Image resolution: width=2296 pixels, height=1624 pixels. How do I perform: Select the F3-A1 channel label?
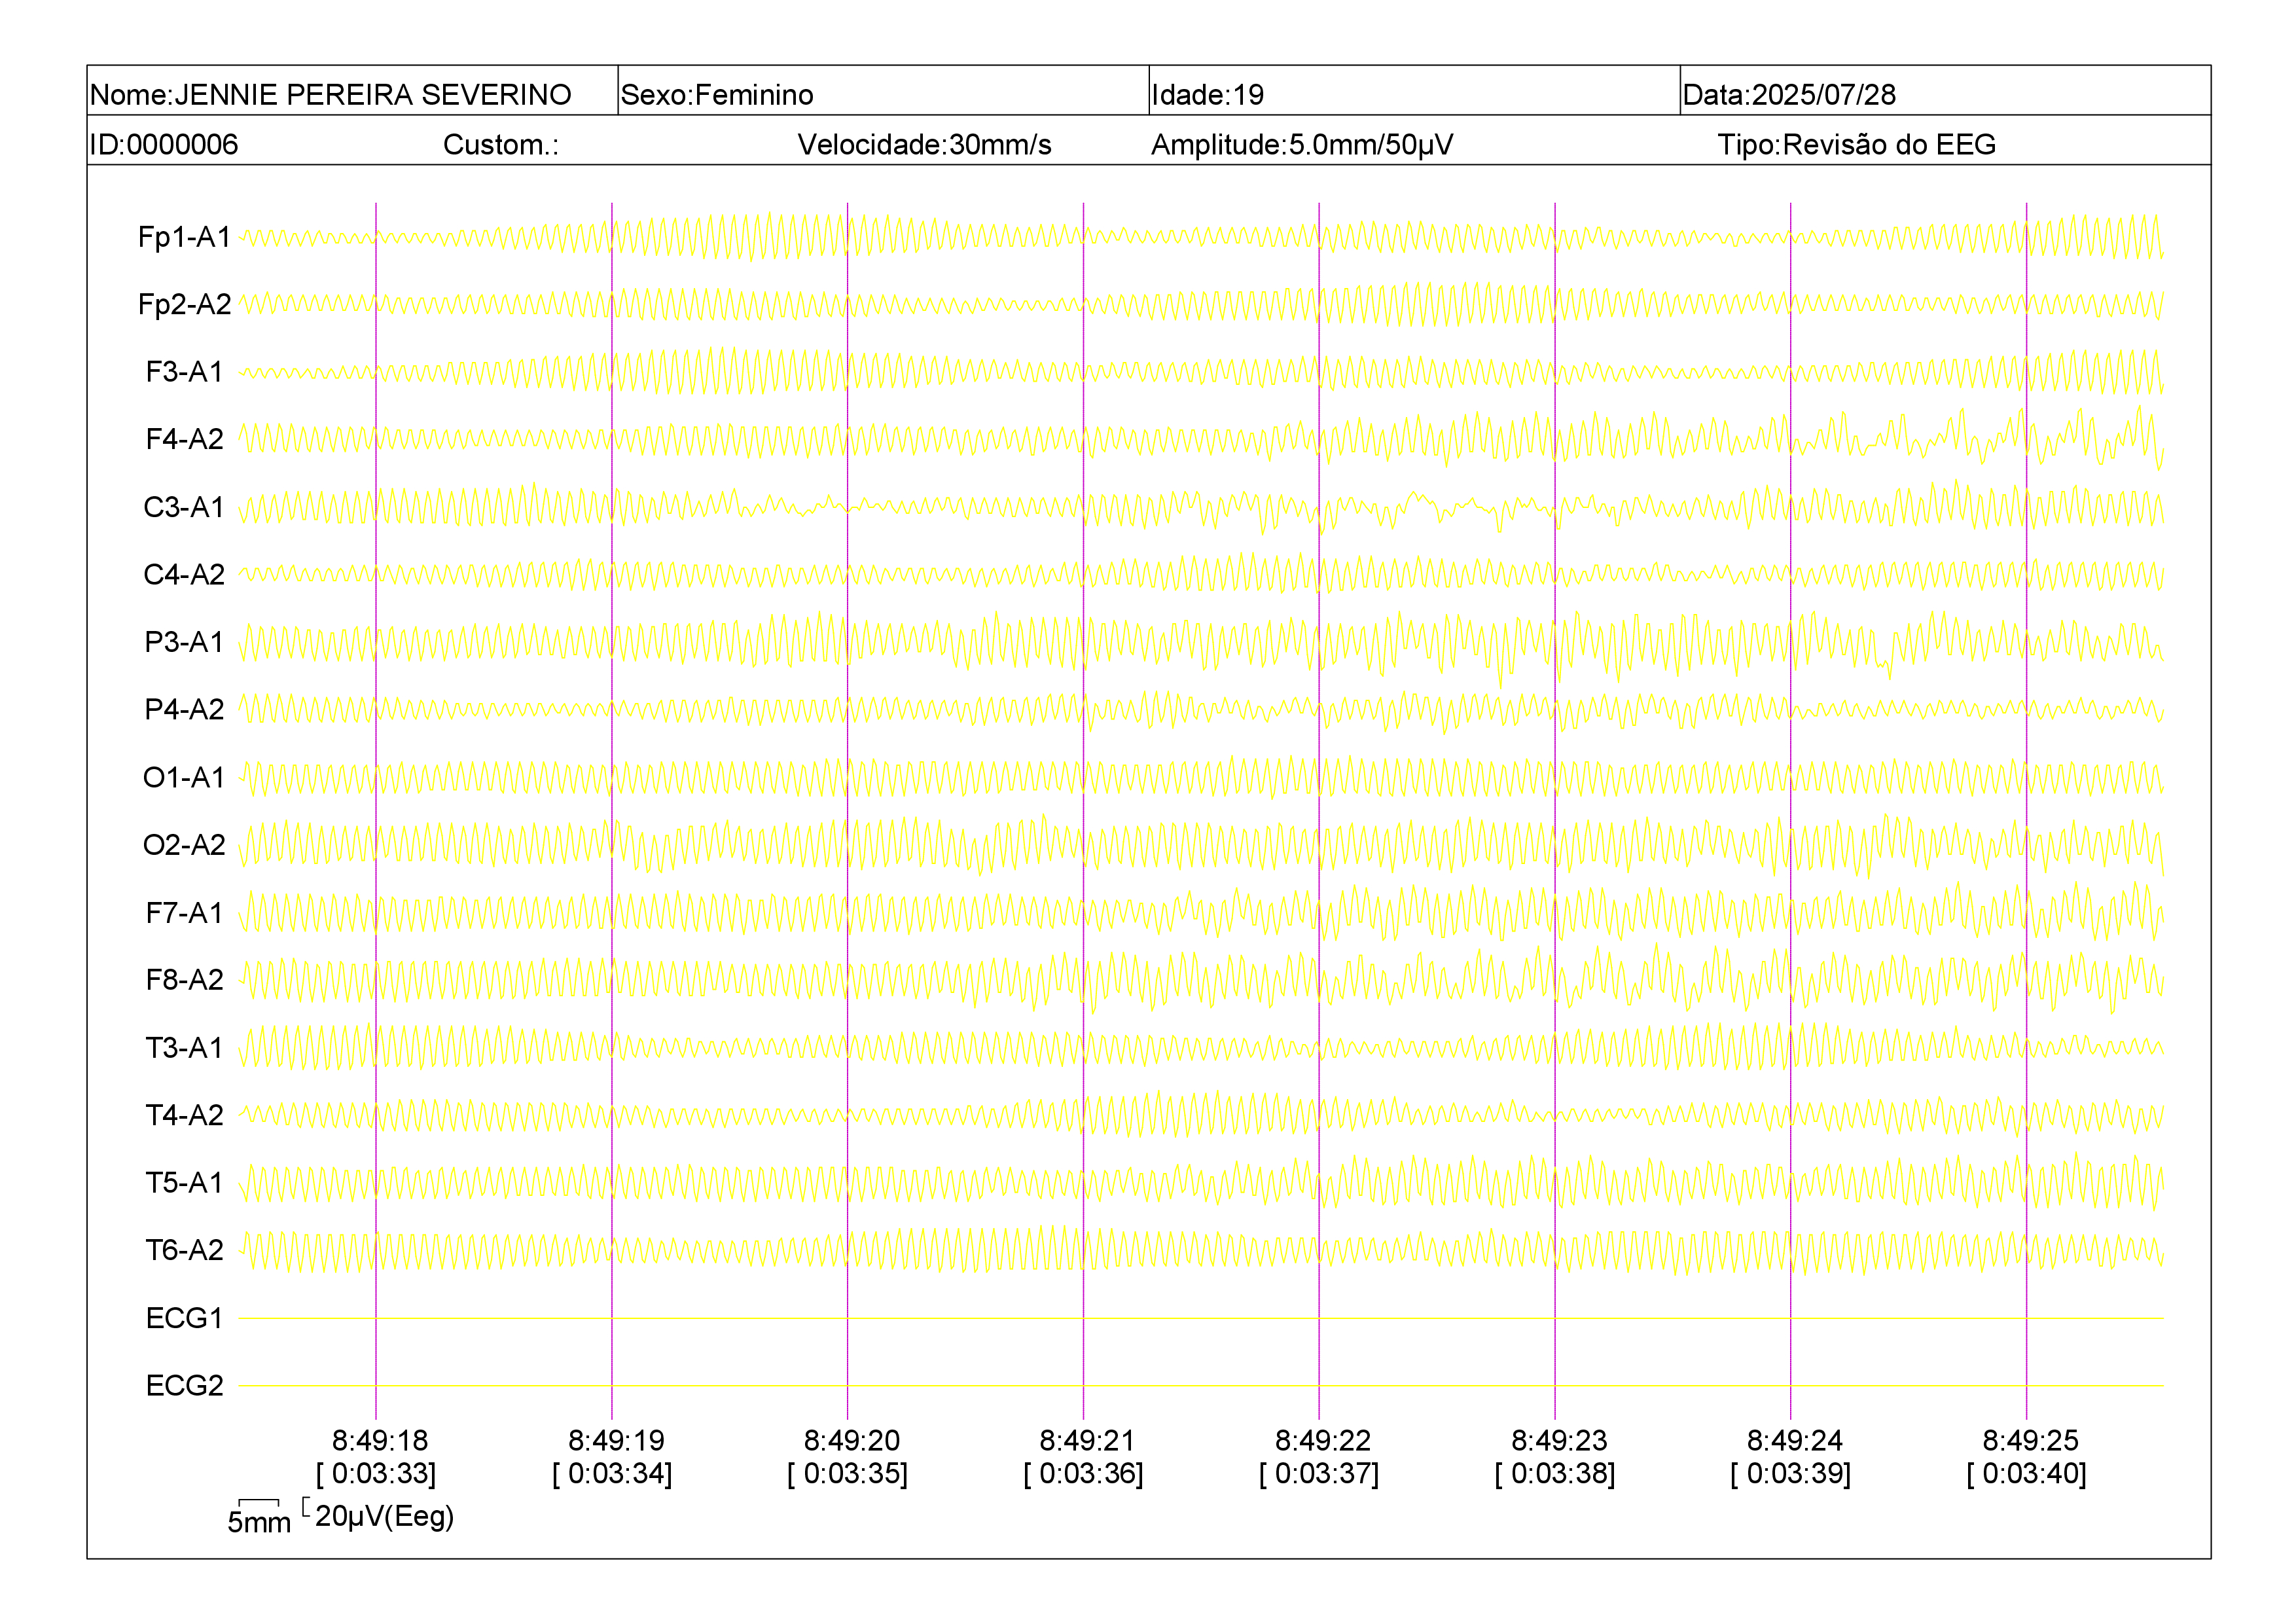(185, 372)
